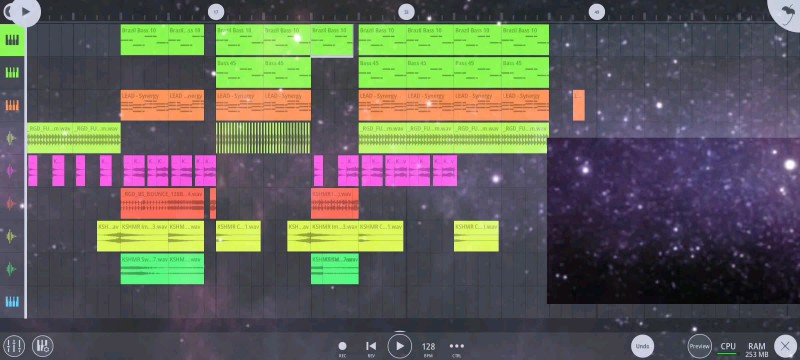Select the Brazil Bass track keyboard icon
800x360 pixels.
pos(12,40)
